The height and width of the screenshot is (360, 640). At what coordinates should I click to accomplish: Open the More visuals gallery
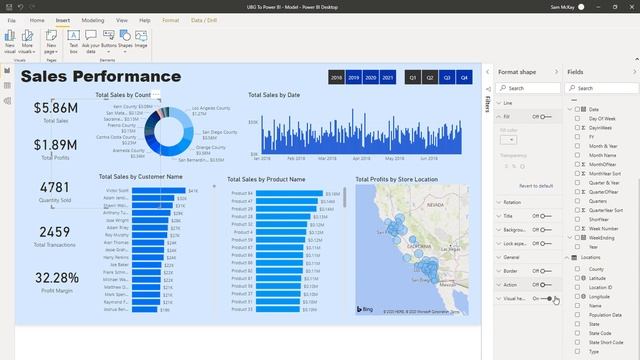[x=27, y=41]
